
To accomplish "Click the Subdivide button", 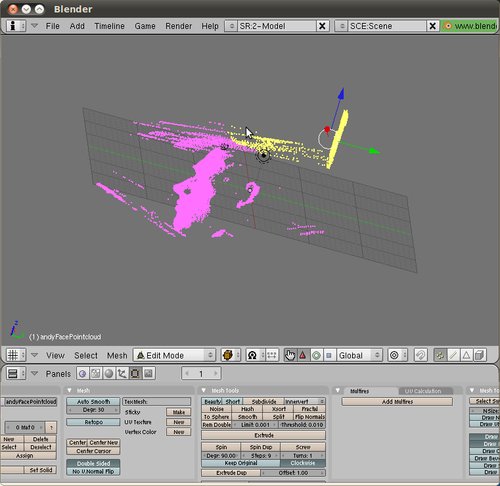I will pos(264,401).
